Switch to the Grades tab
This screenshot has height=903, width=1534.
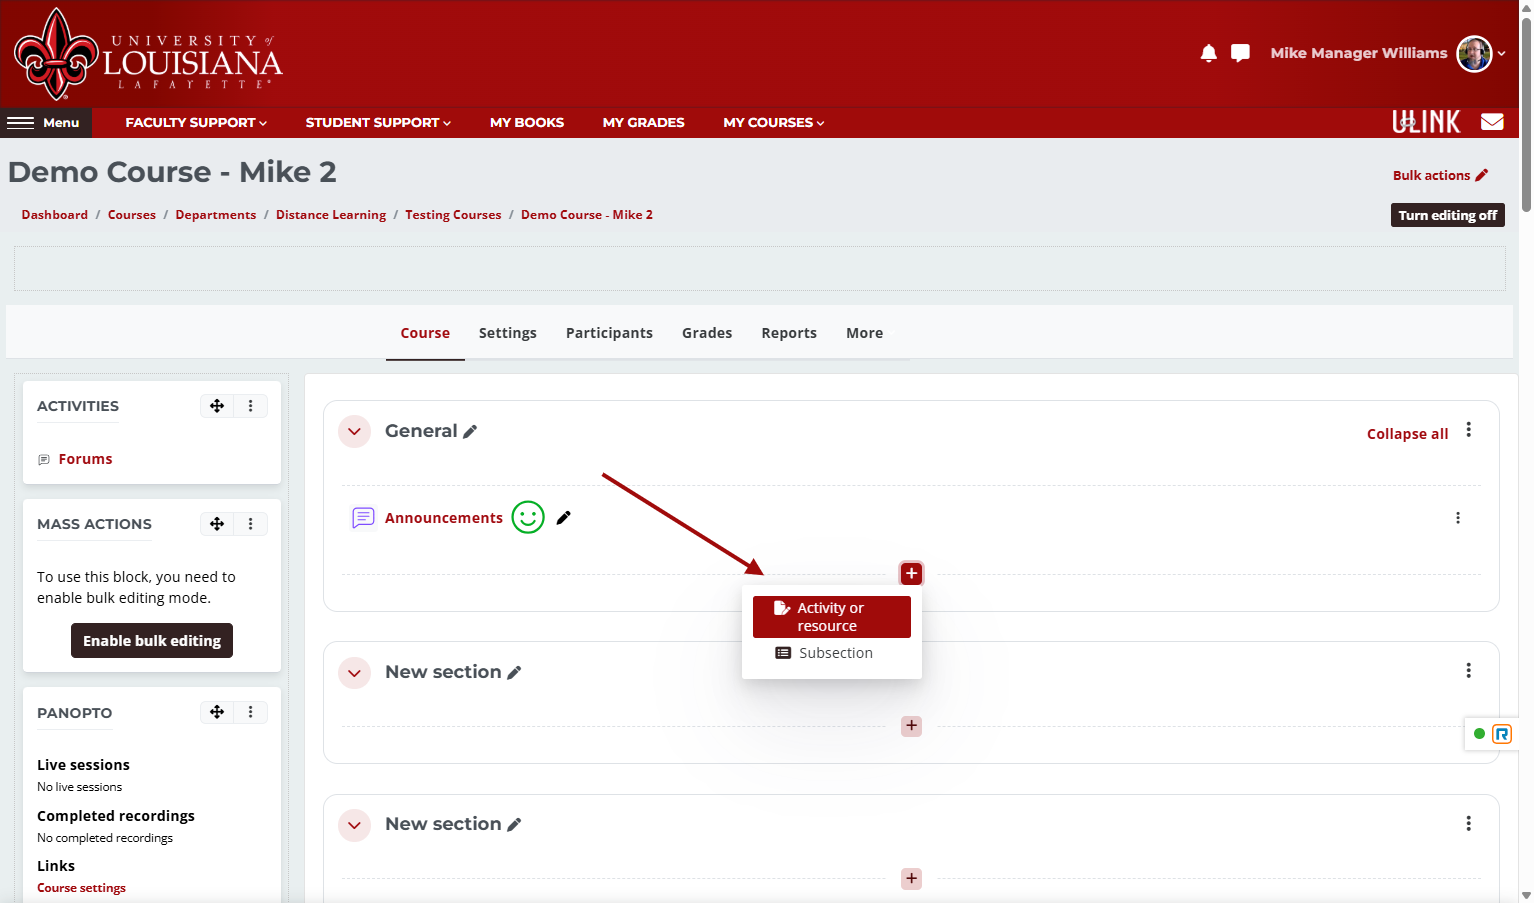click(x=707, y=333)
